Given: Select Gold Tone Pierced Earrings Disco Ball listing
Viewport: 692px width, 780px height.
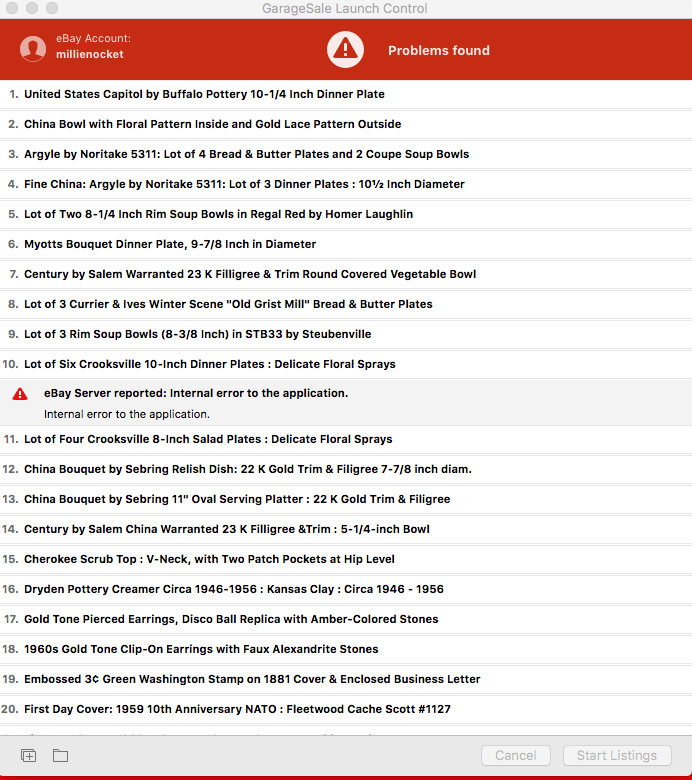Looking at the screenshot, I should (x=346, y=619).
